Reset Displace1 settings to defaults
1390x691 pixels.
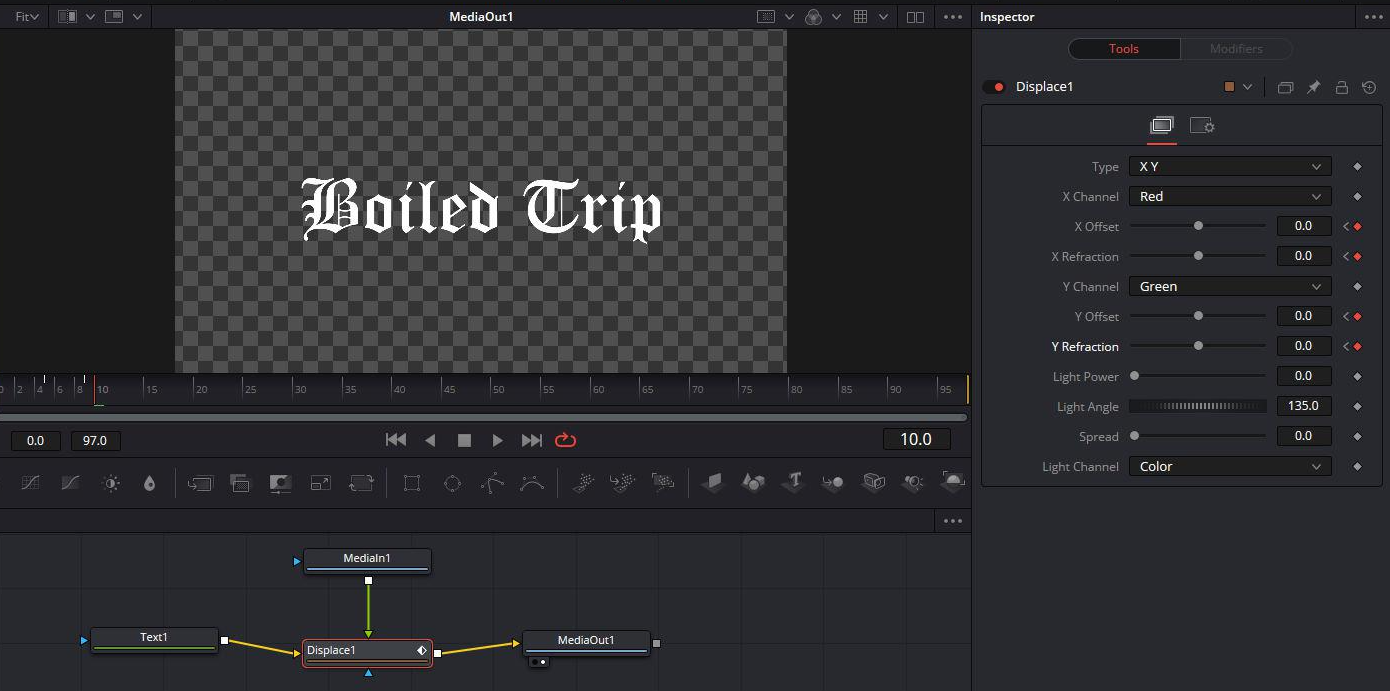pyautogui.click(x=1369, y=87)
